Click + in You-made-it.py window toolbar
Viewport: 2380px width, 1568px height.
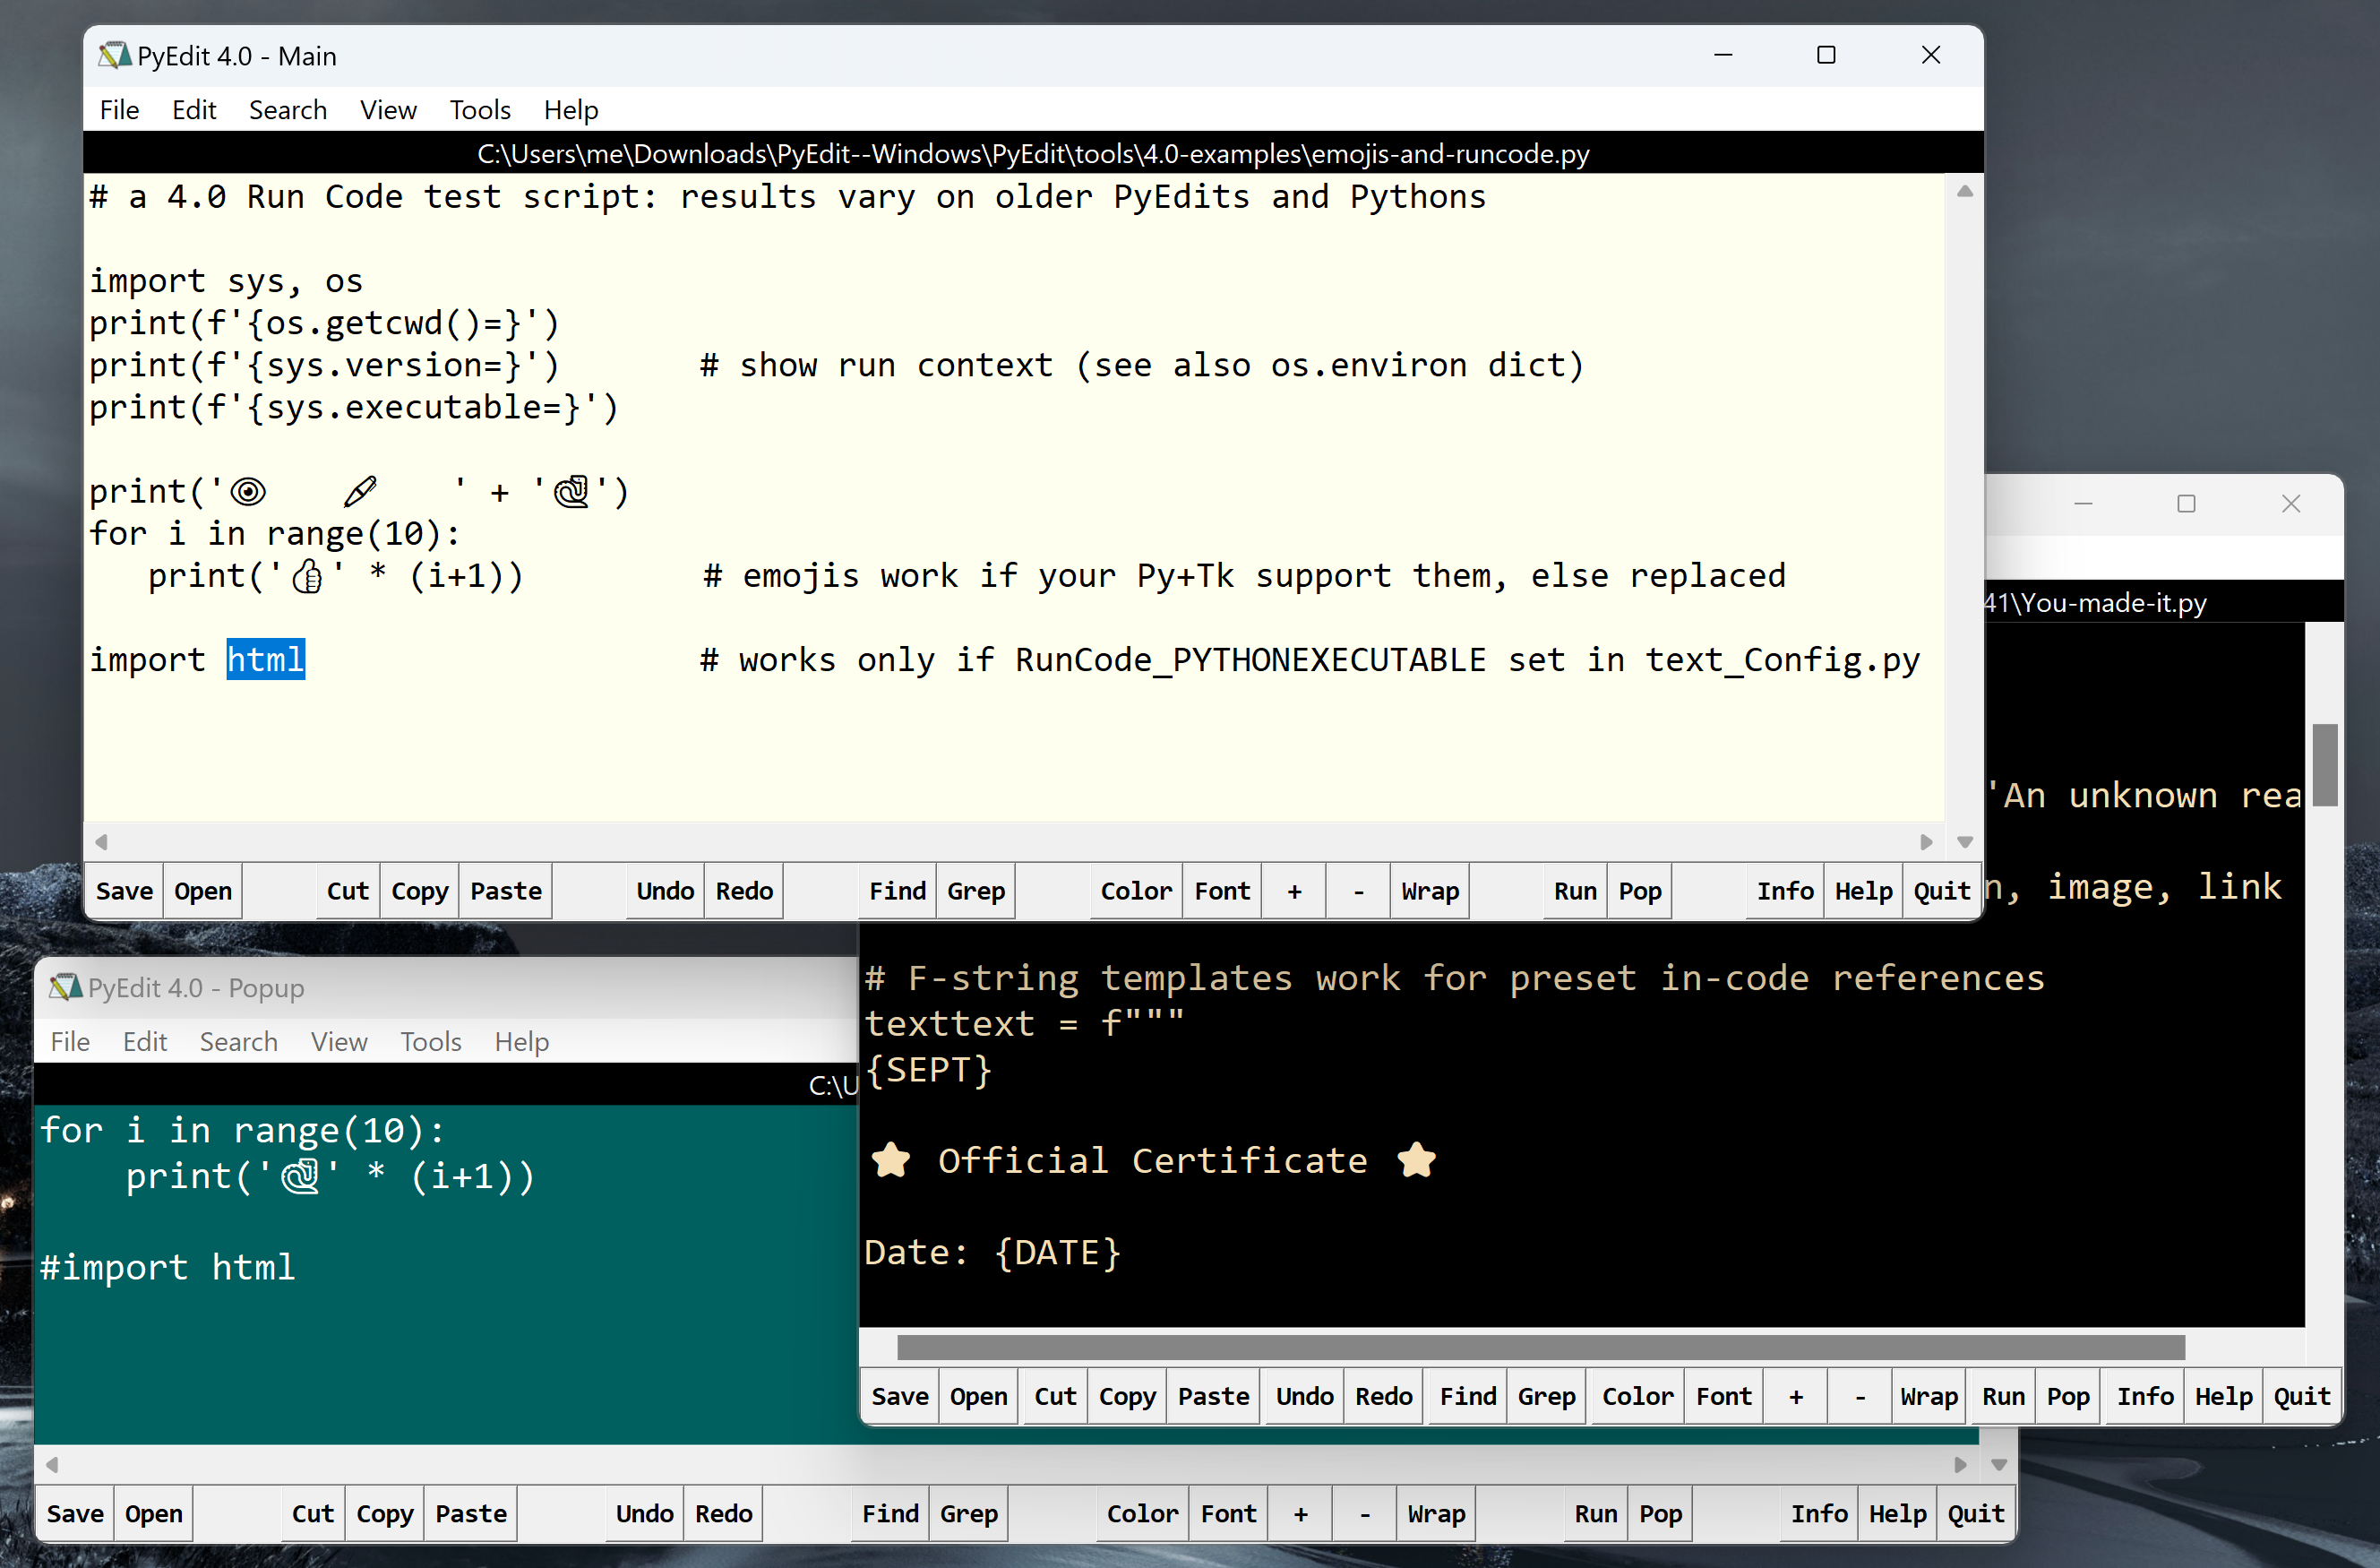1796,1396
